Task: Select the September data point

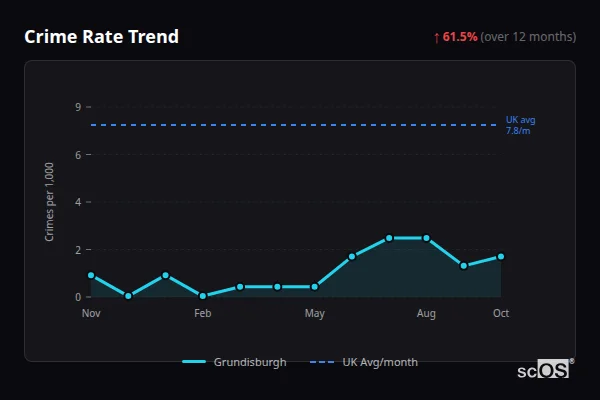Action: pos(464,266)
